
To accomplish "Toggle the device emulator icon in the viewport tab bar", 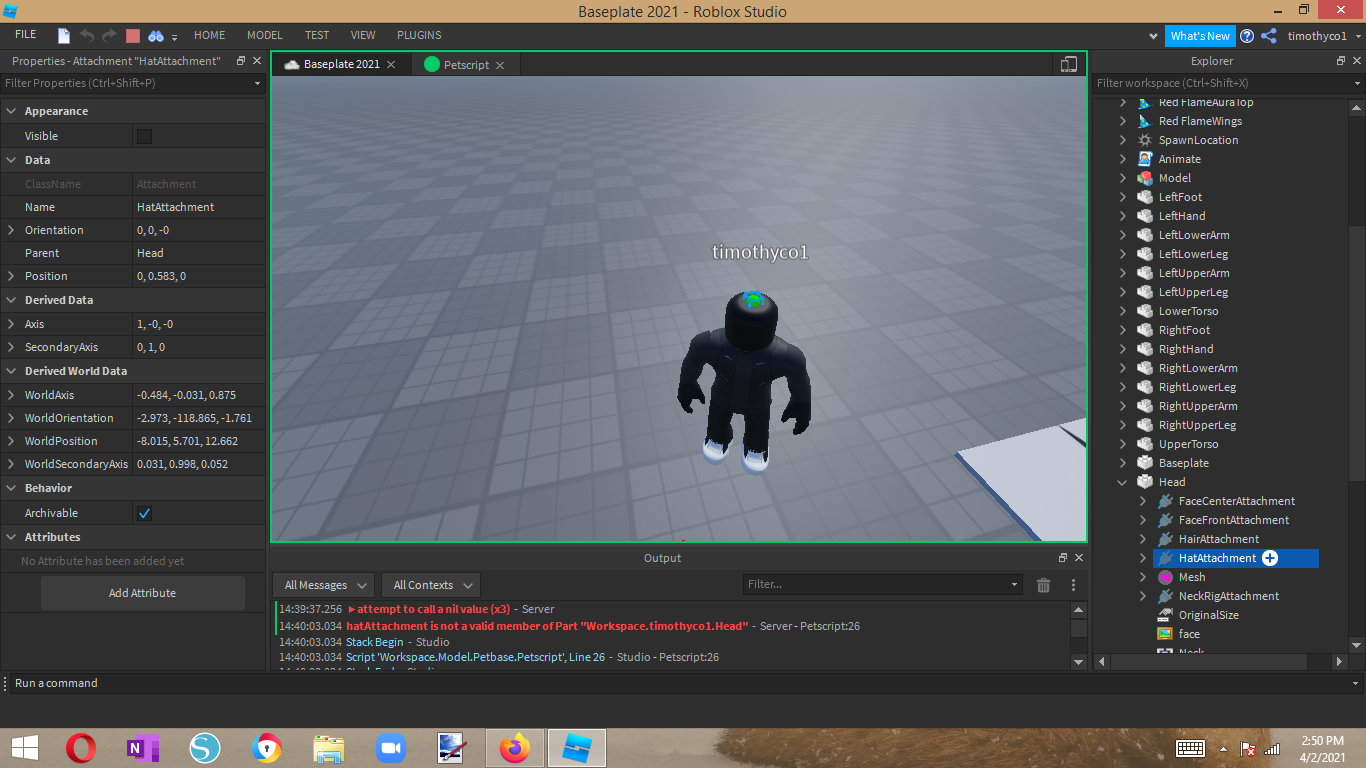I will point(1069,64).
